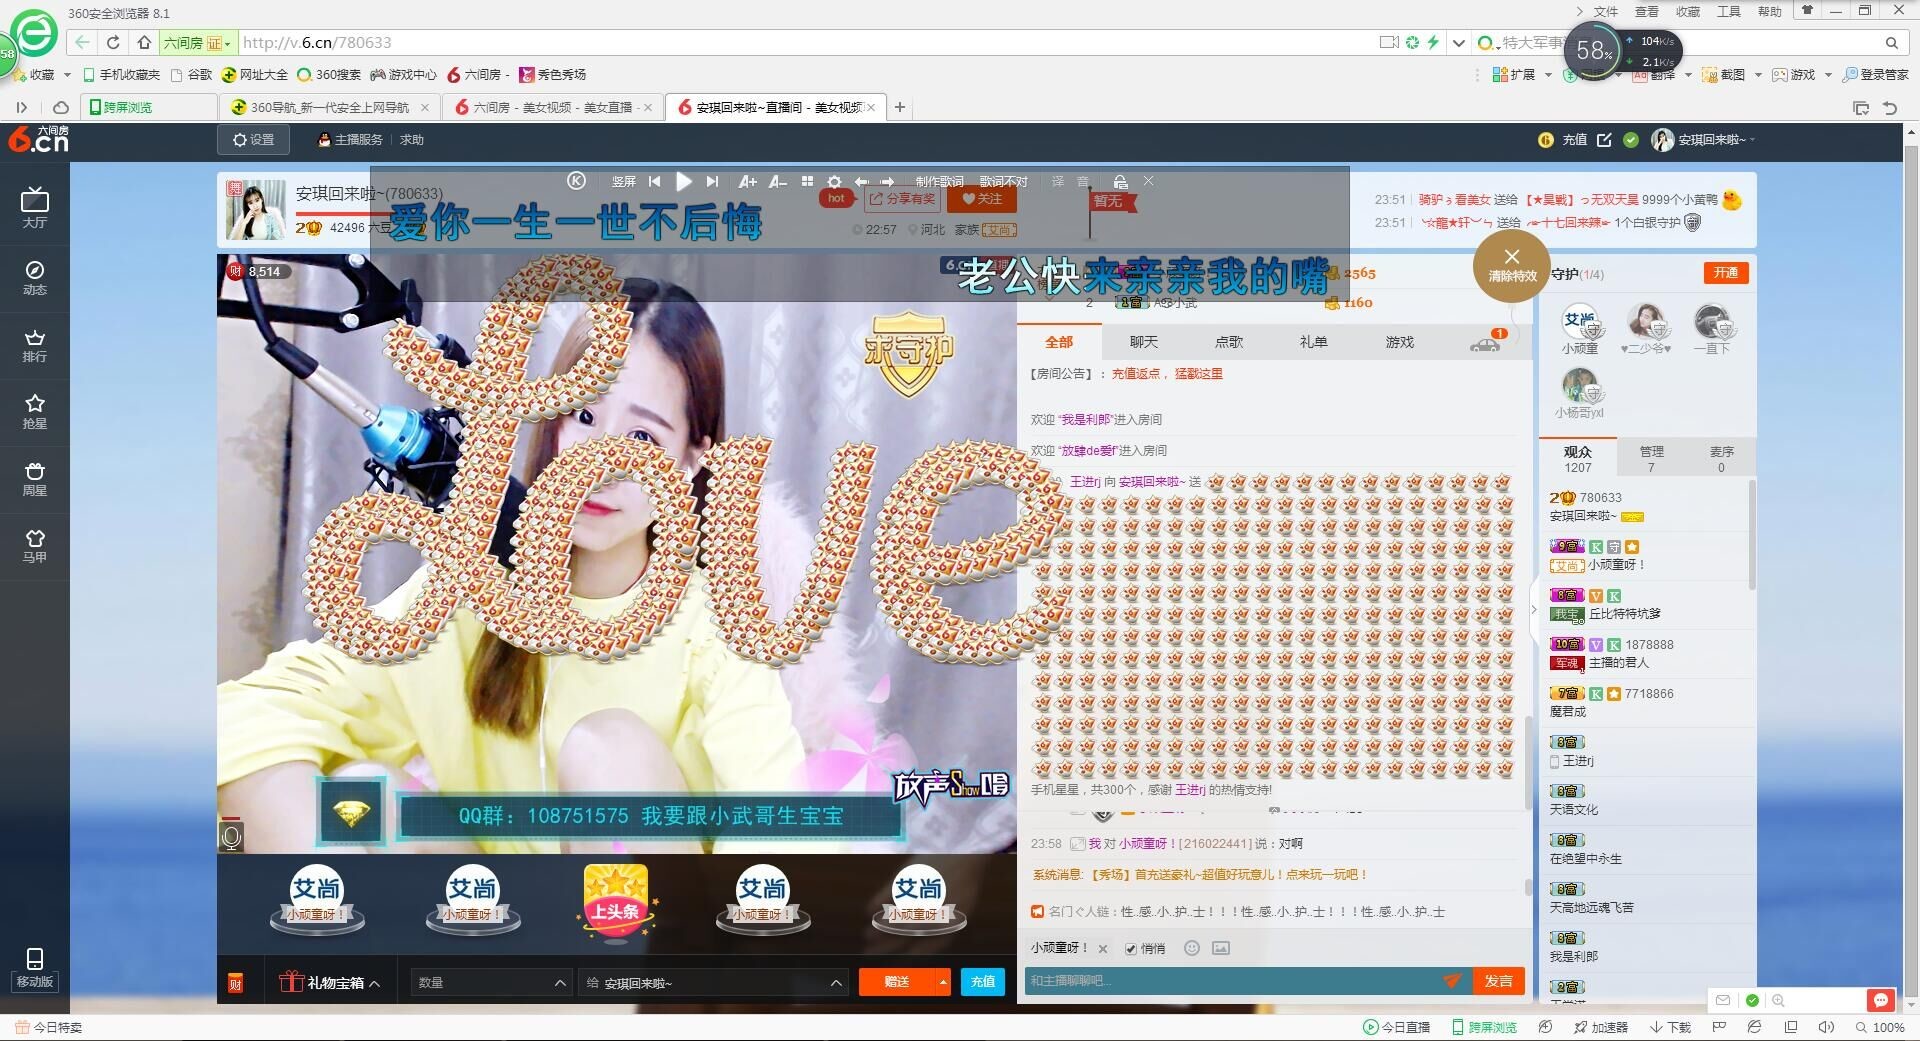1920x1041 pixels.
Task: Click the 清除特效 clear effects button
Action: tap(1512, 265)
